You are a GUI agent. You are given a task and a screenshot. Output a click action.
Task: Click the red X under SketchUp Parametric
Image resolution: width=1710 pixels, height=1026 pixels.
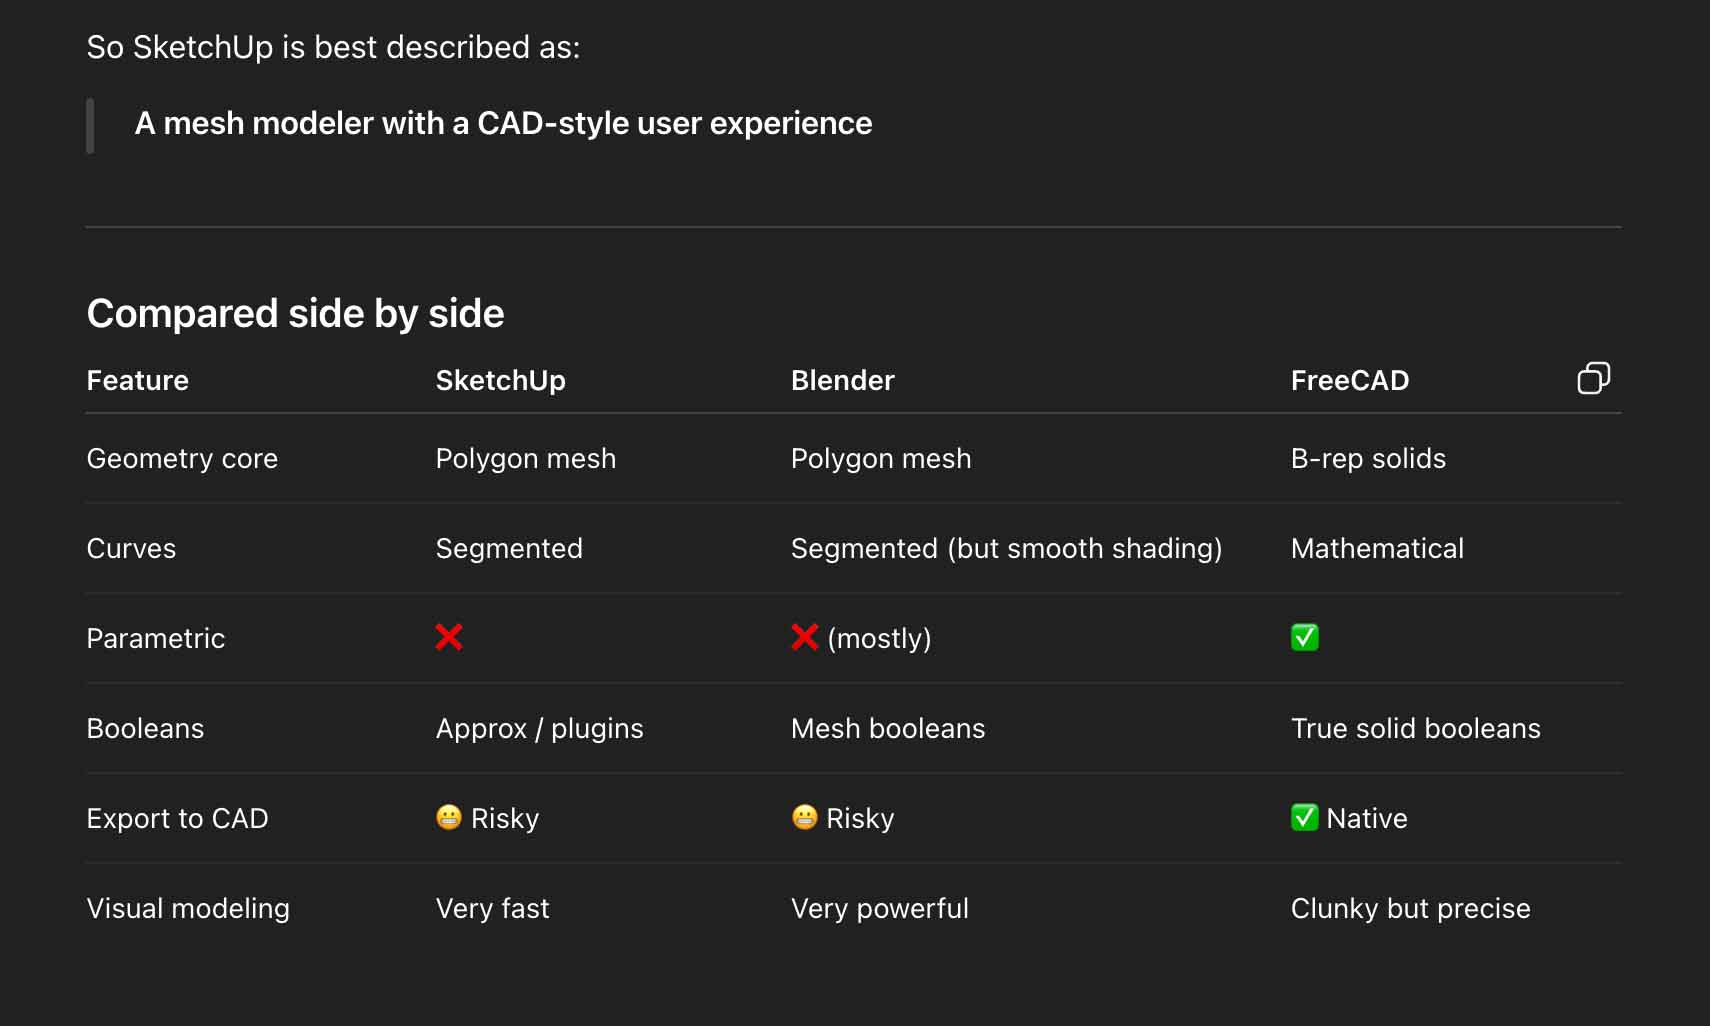point(449,637)
